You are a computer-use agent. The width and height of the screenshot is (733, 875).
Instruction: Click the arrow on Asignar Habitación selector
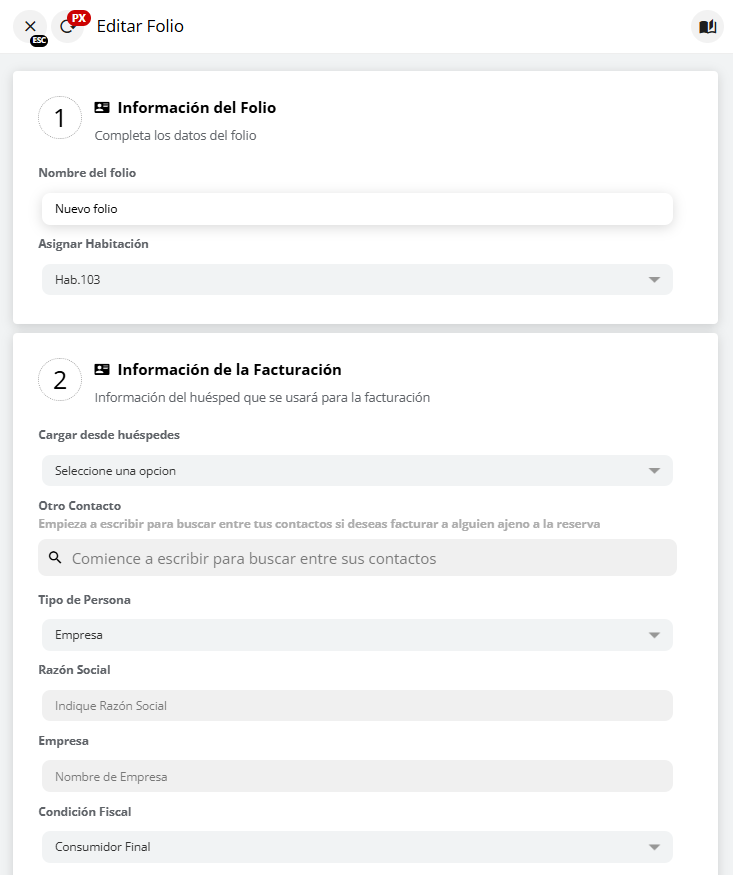click(x=655, y=280)
